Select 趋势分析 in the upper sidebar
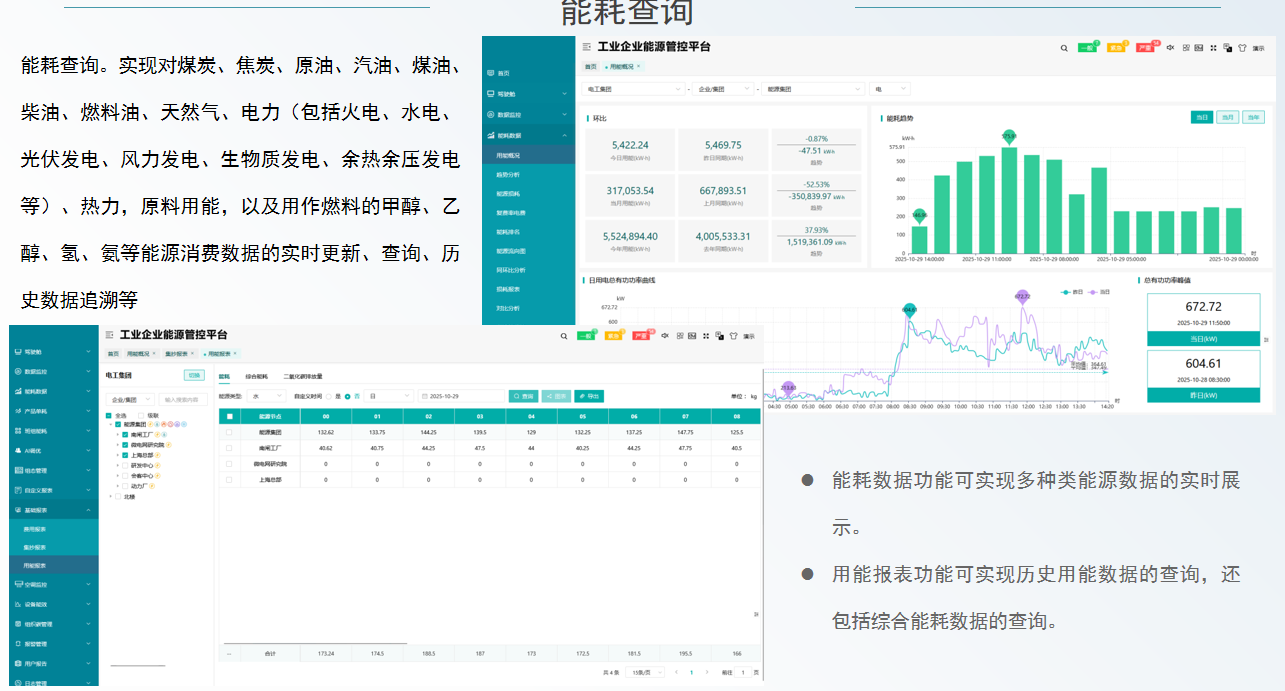 [509, 174]
